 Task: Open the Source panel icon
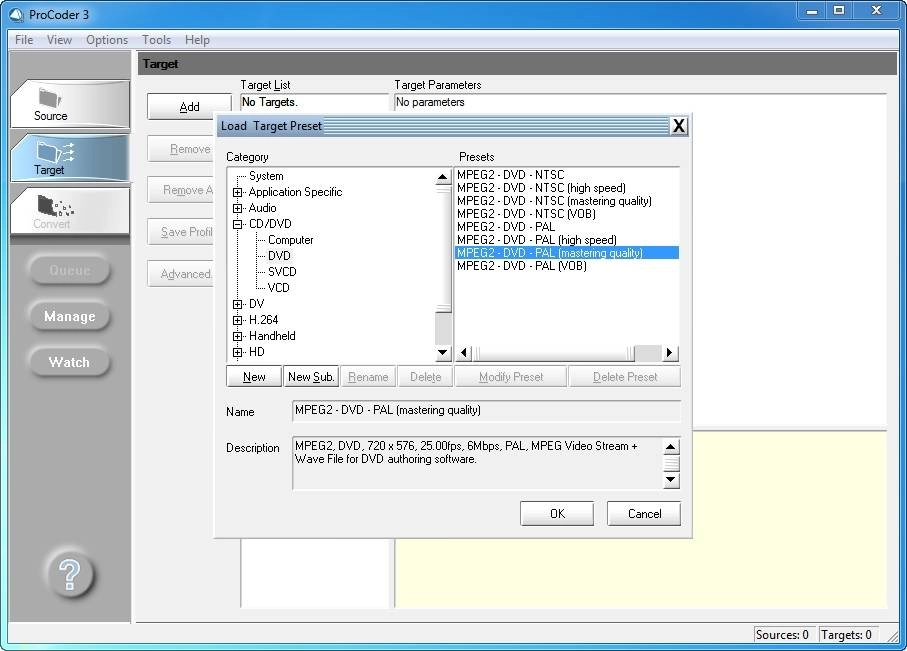coord(70,104)
